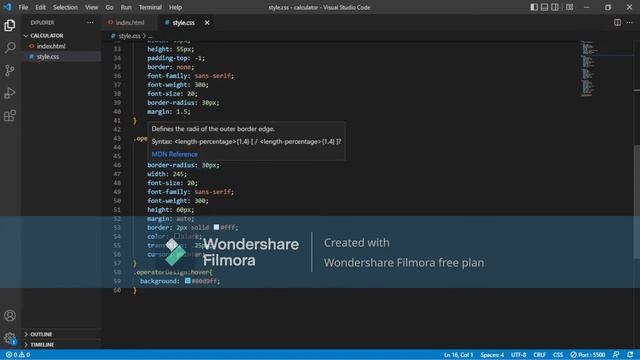The image size is (640, 360).
Task: Change line ending via CRLF status item
Action: (539, 355)
